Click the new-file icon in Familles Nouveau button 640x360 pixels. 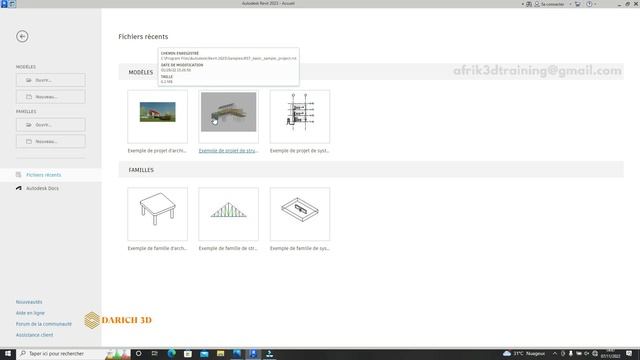[x=29, y=141]
